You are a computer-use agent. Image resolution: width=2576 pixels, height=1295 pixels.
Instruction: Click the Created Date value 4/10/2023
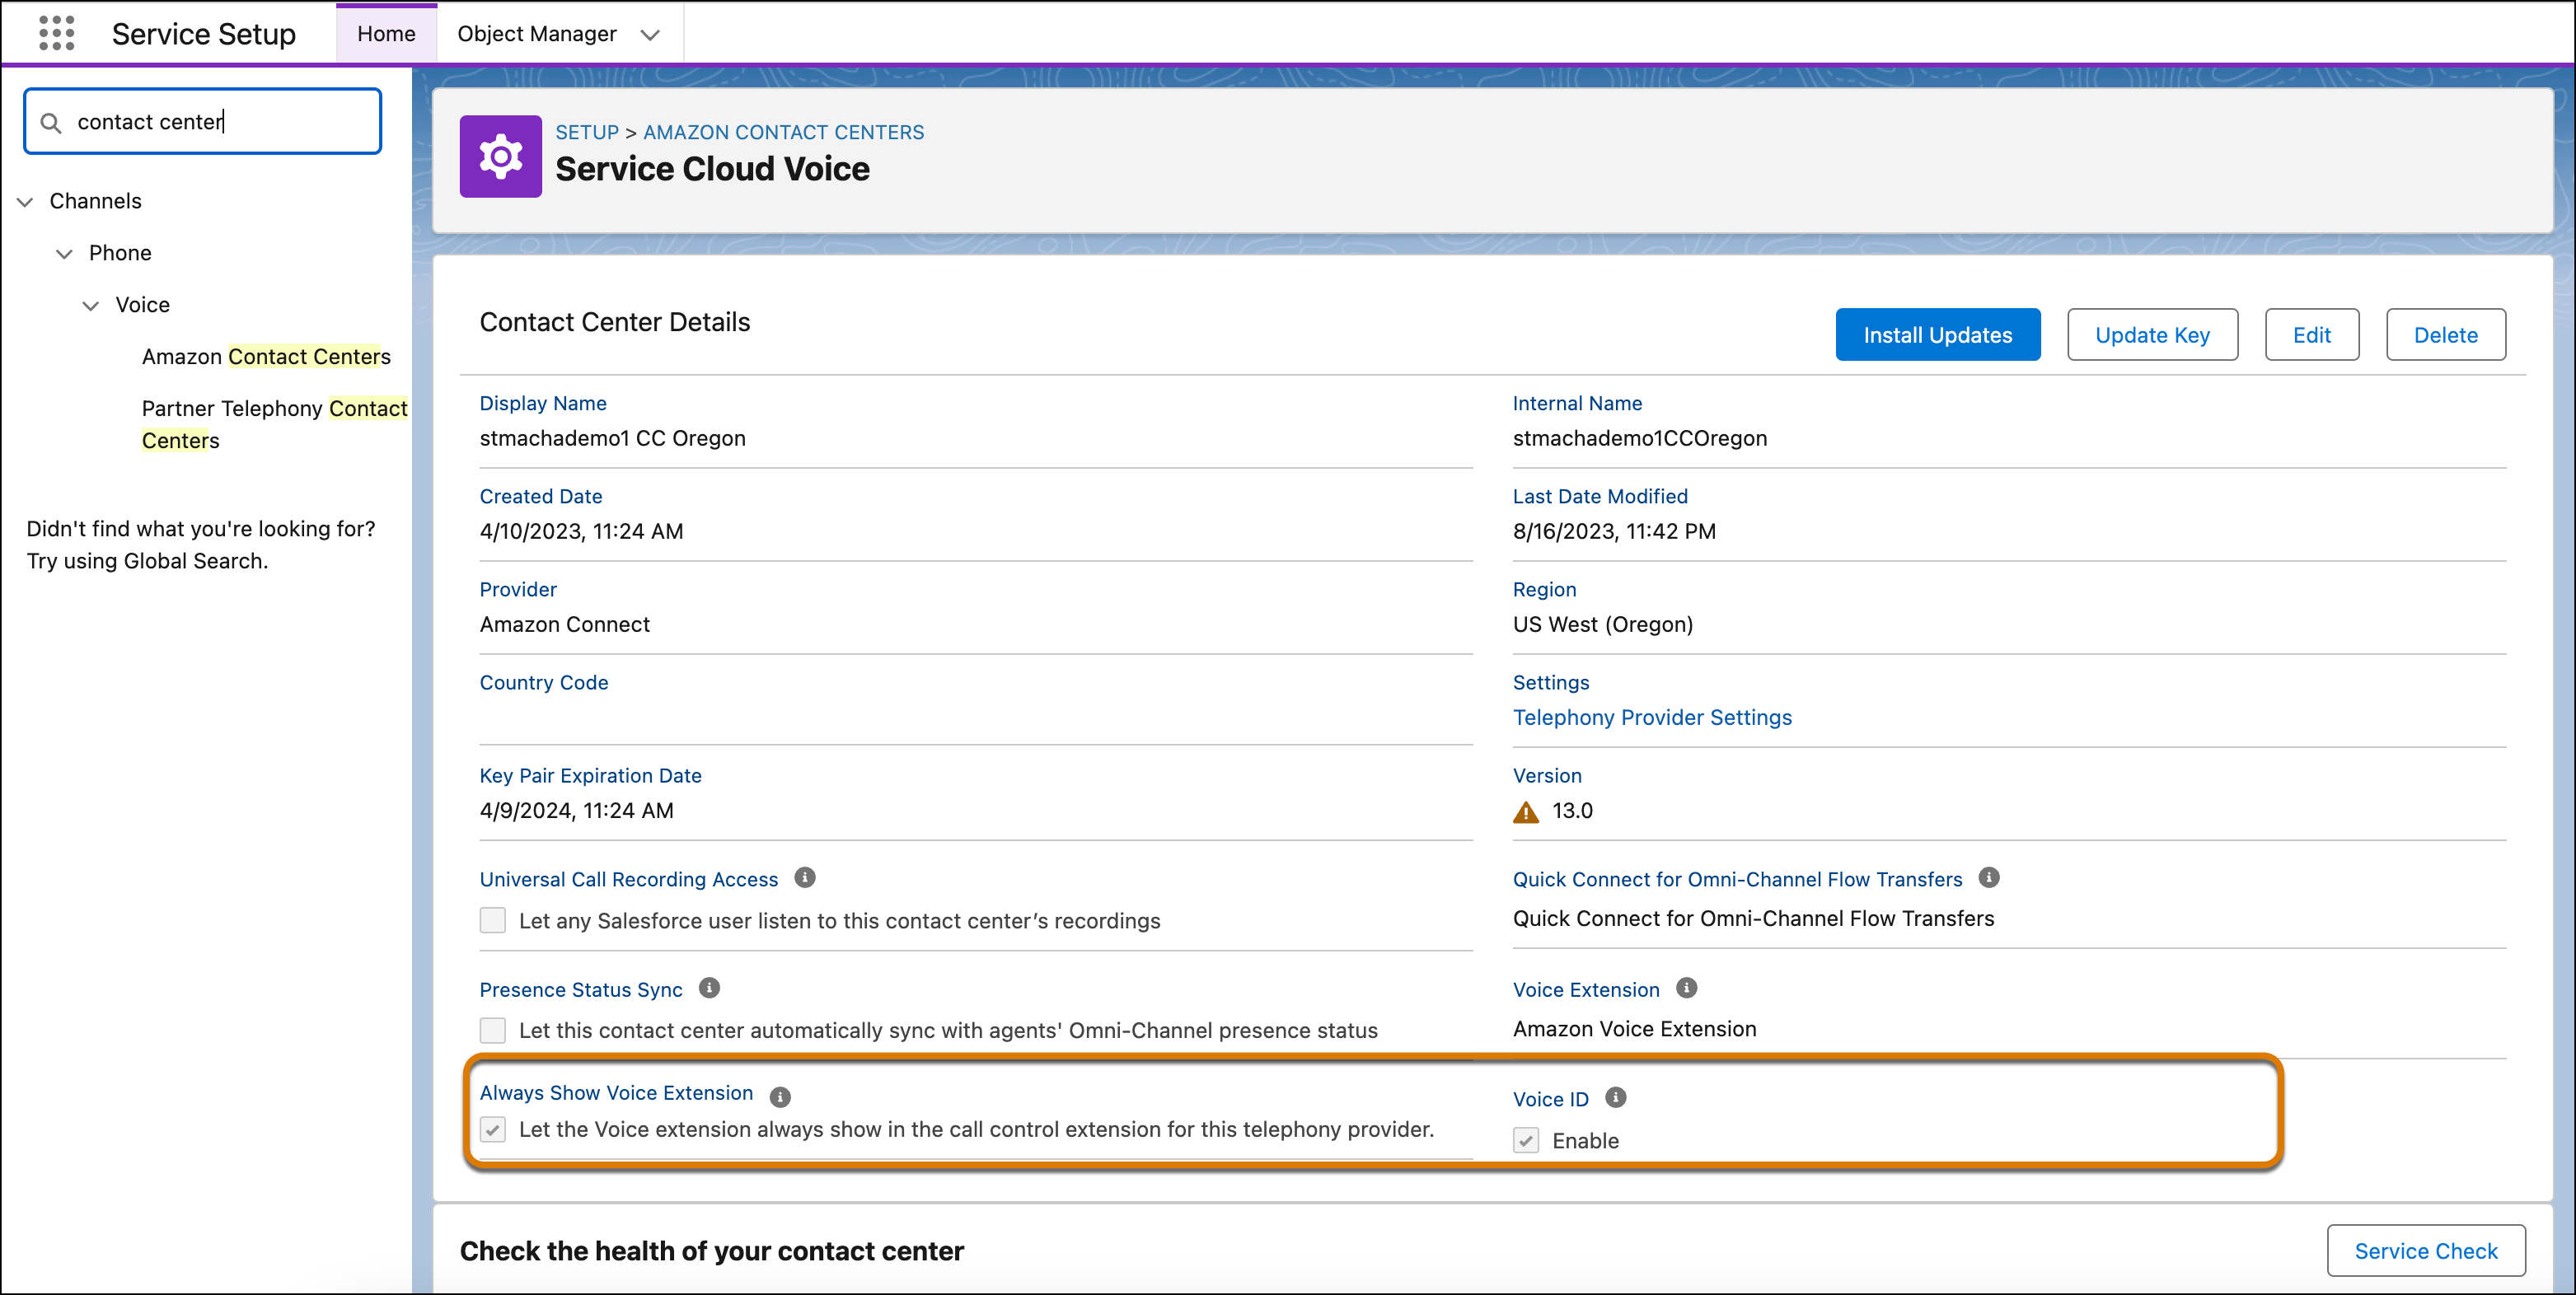click(582, 531)
